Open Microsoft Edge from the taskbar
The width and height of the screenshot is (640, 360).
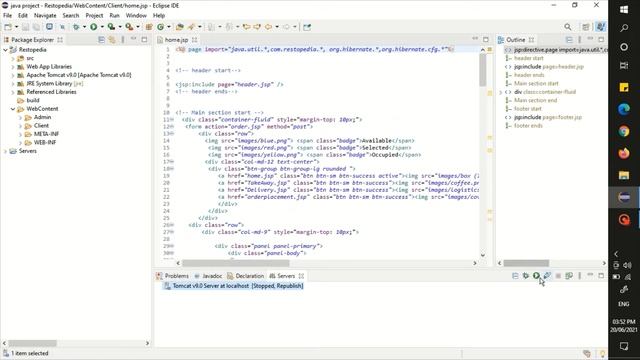624,109
